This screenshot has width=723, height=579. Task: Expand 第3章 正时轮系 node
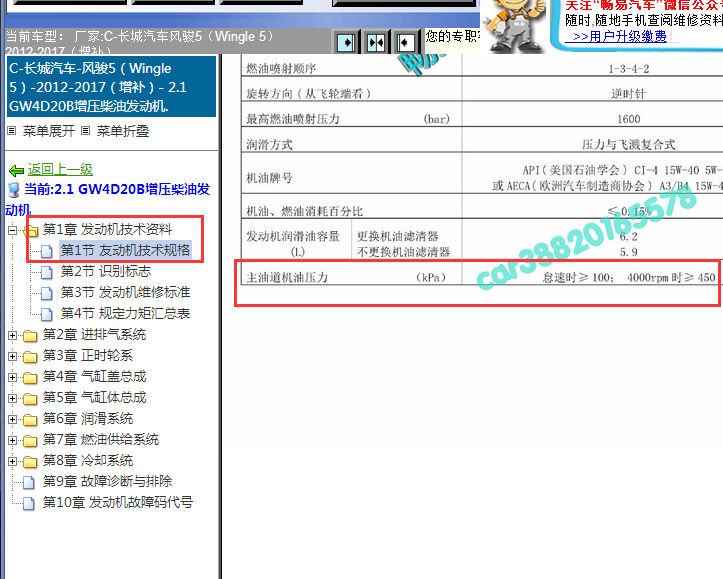coord(12,356)
